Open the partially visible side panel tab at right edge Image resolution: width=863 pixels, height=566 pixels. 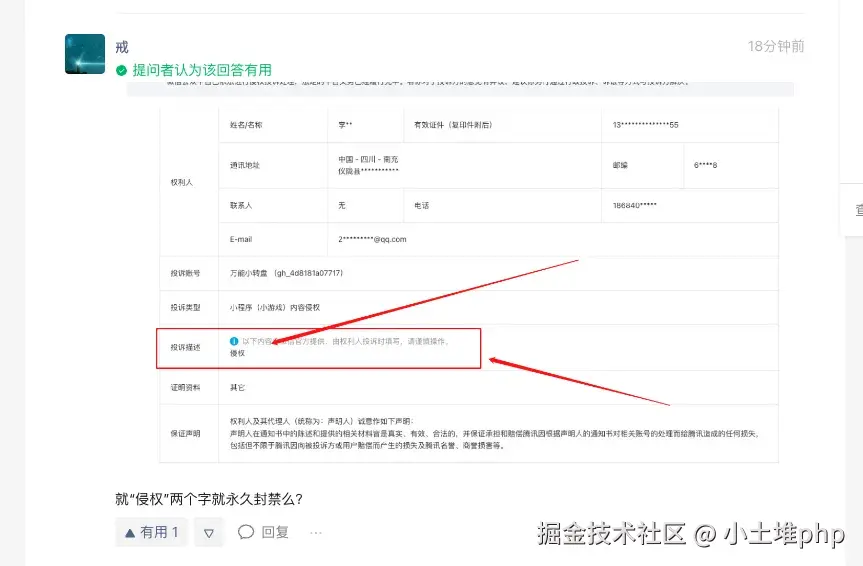coord(854,210)
